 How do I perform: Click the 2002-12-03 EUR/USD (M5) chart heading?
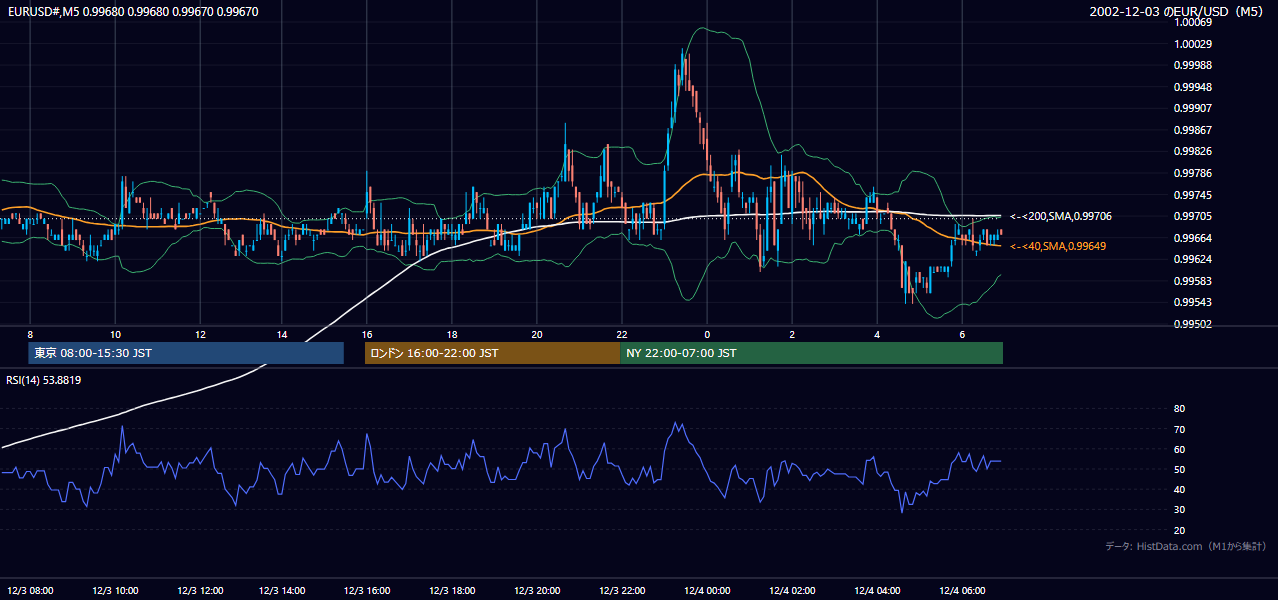1176,12
